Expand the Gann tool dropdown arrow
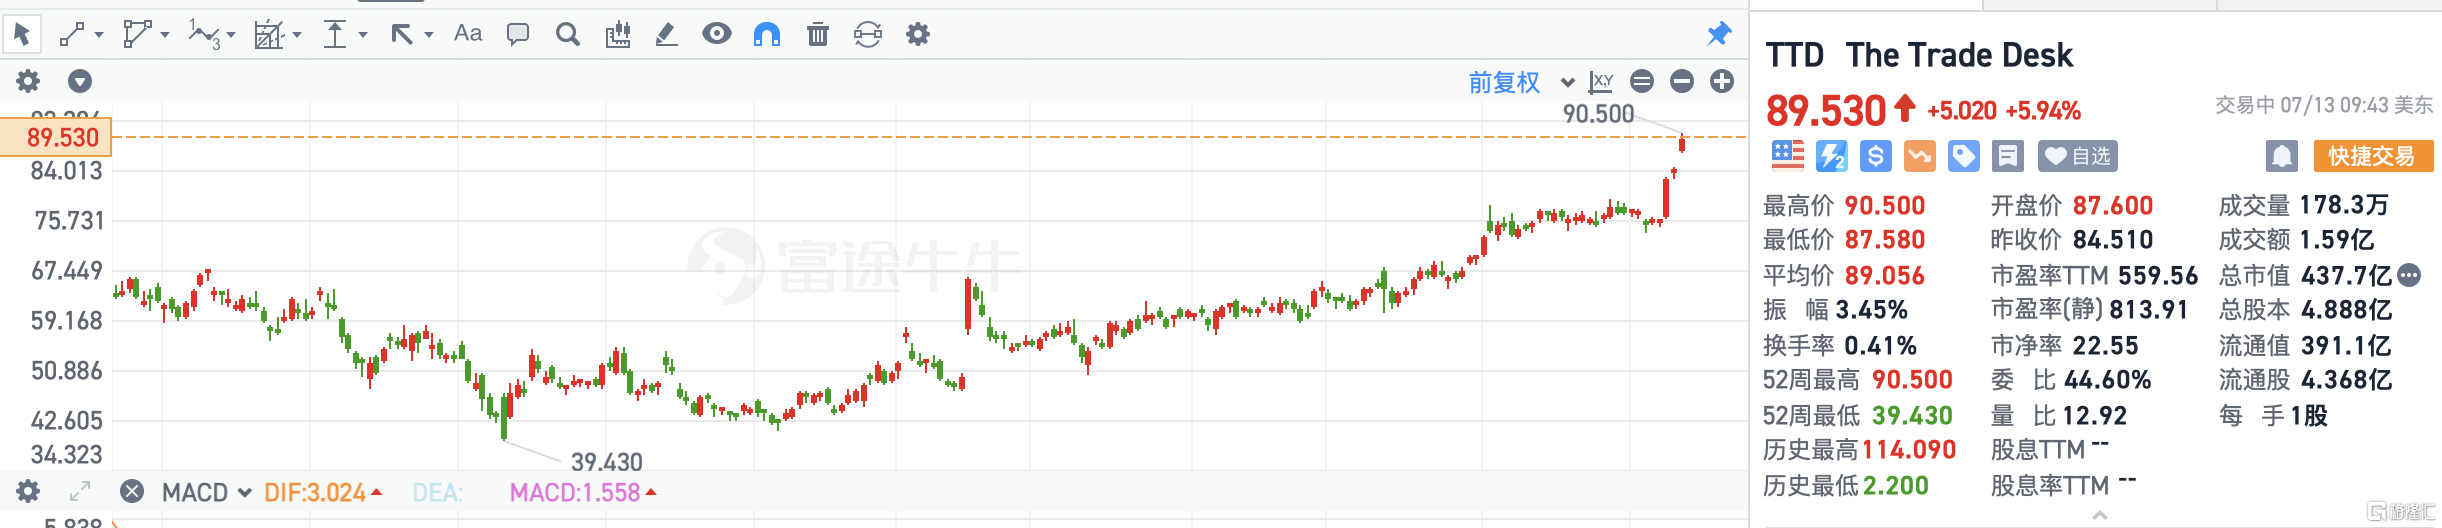This screenshot has height=528, width=2442. coord(297,35)
